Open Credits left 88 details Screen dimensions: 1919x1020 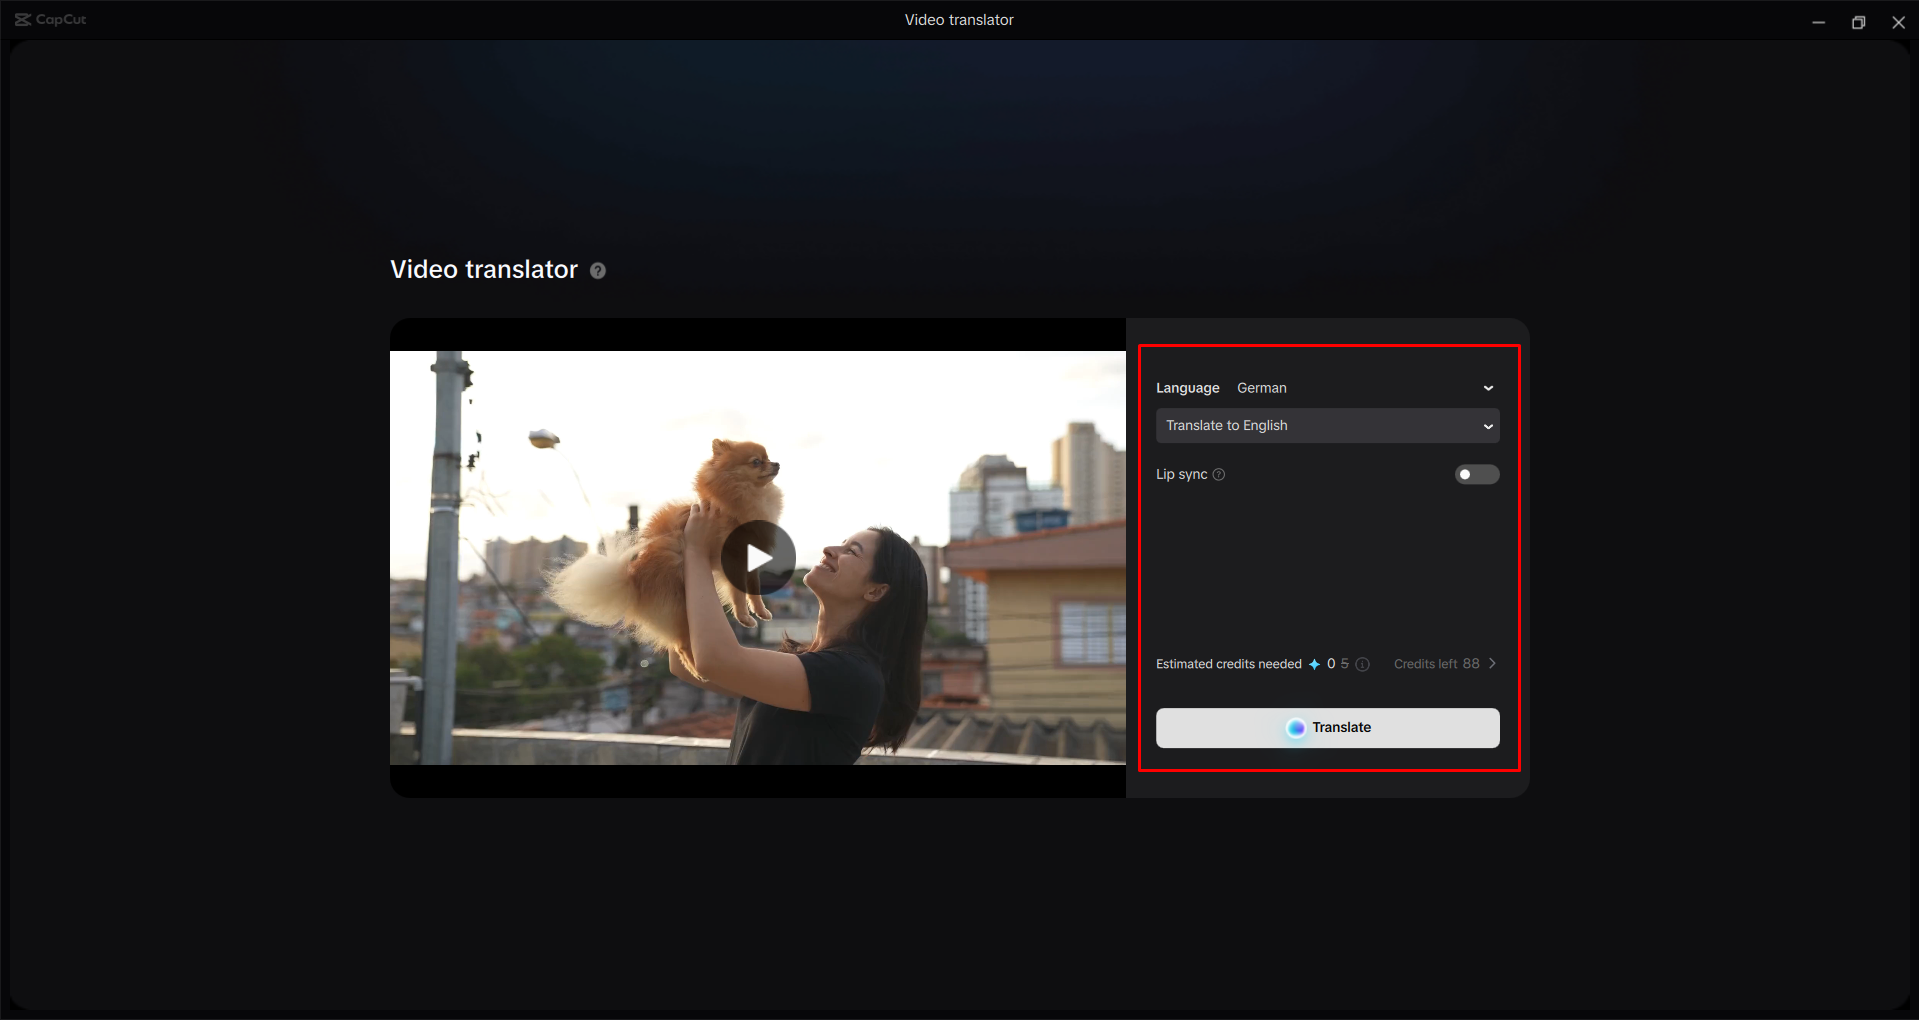pyautogui.click(x=1436, y=664)
